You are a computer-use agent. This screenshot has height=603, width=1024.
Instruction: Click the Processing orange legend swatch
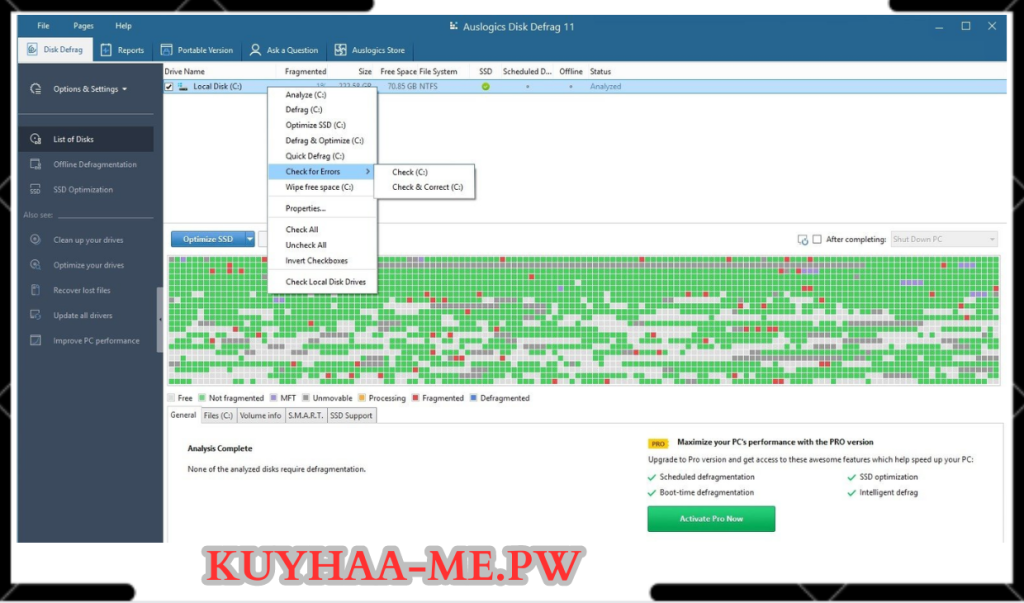point(362,398)
